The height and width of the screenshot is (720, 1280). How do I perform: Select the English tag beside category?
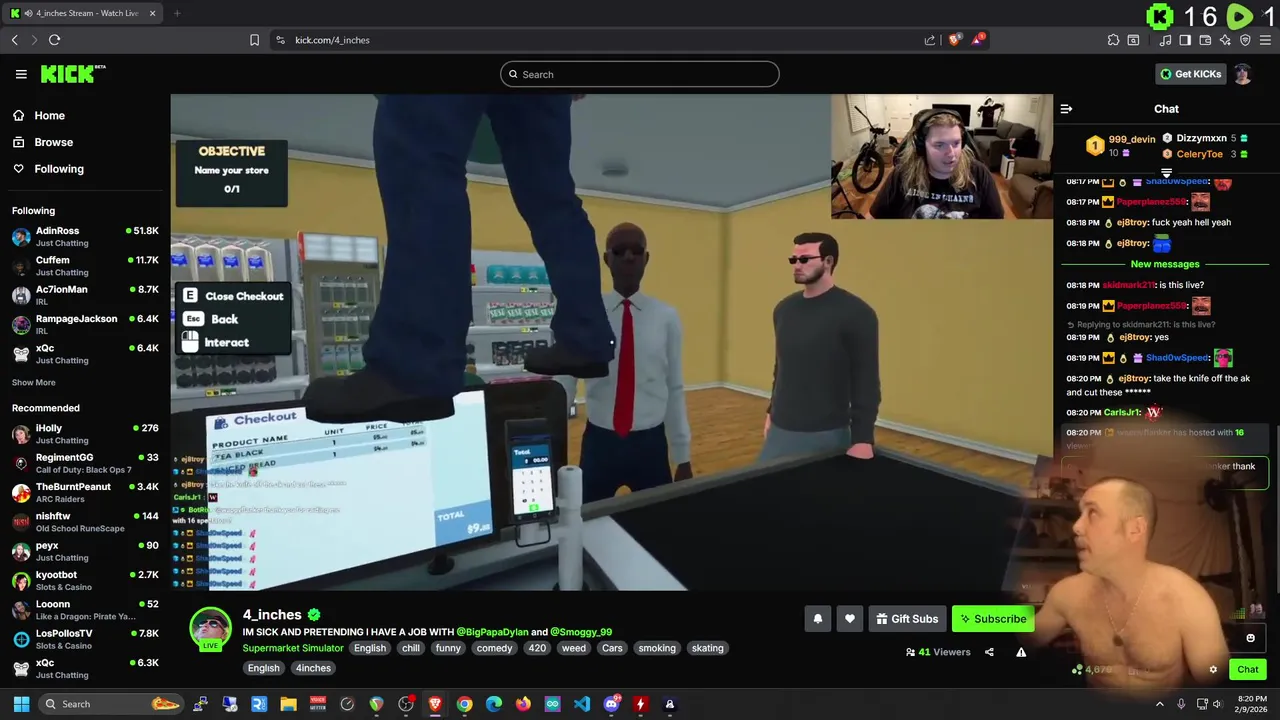(370, 648)
